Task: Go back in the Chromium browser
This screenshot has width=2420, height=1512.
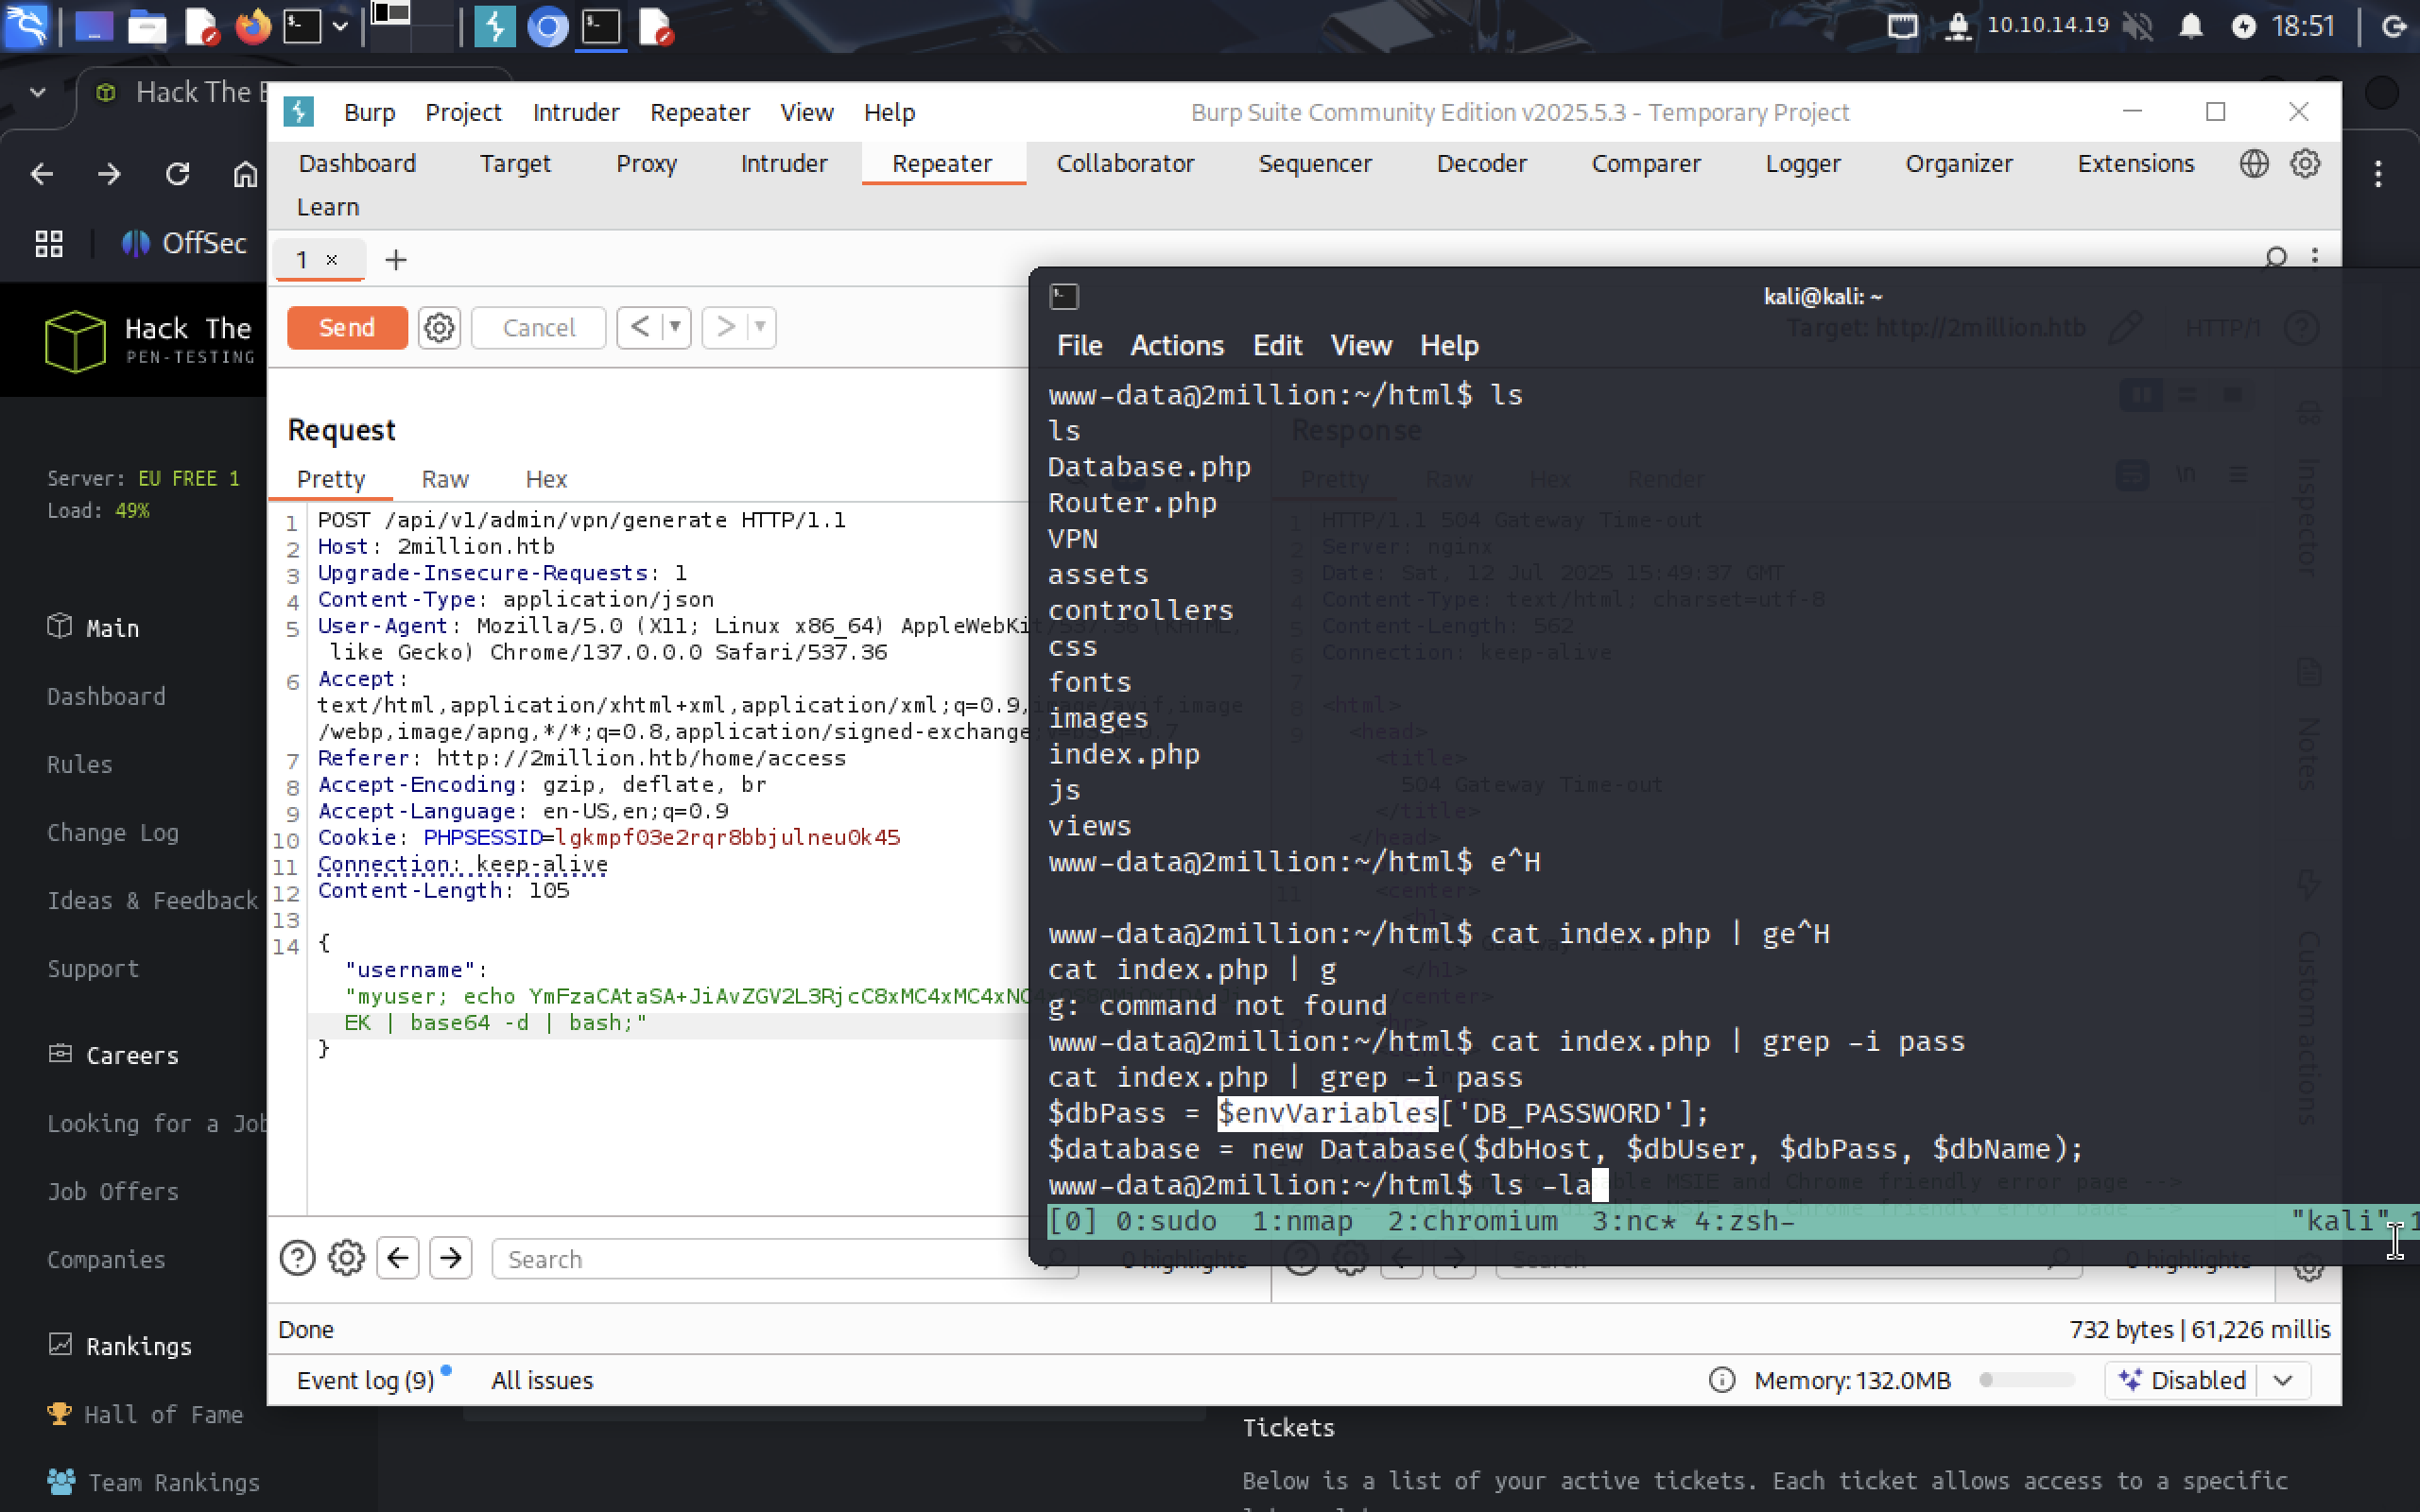Action: [x=42, y=174]
